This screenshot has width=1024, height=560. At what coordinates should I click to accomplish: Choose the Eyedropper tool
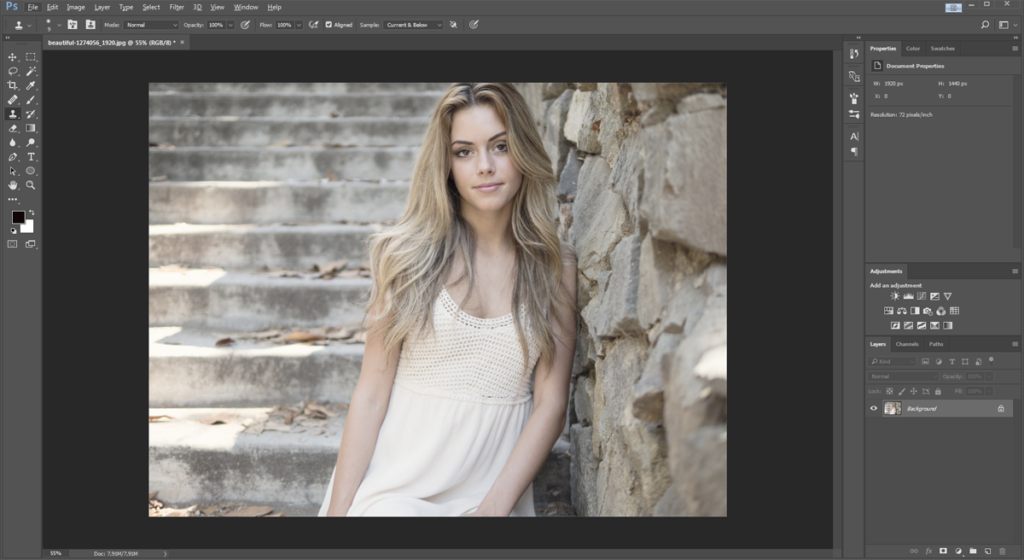[x=31, y=86]
